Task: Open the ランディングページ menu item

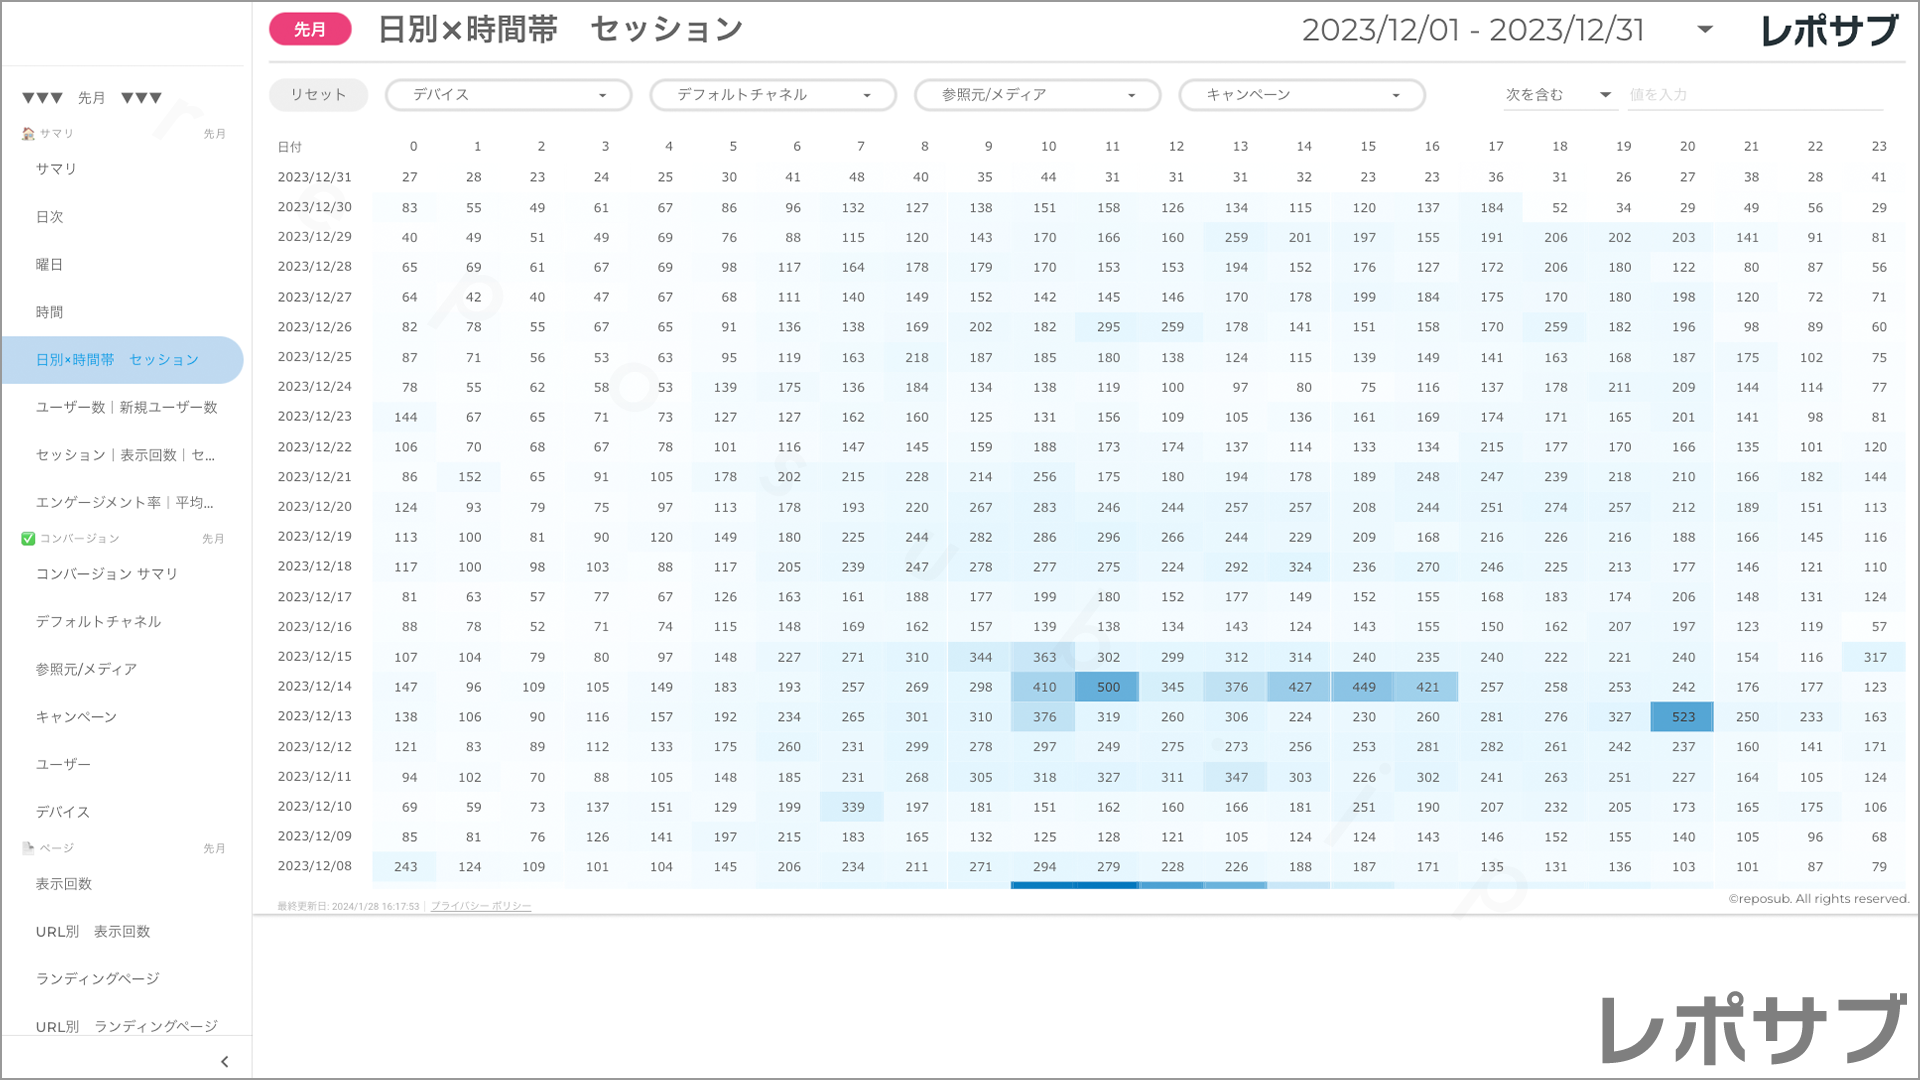Action: pos(98,979)
